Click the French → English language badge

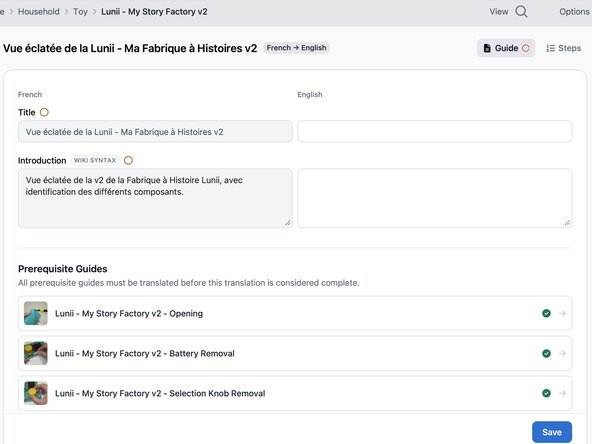(x=296, y=48)
